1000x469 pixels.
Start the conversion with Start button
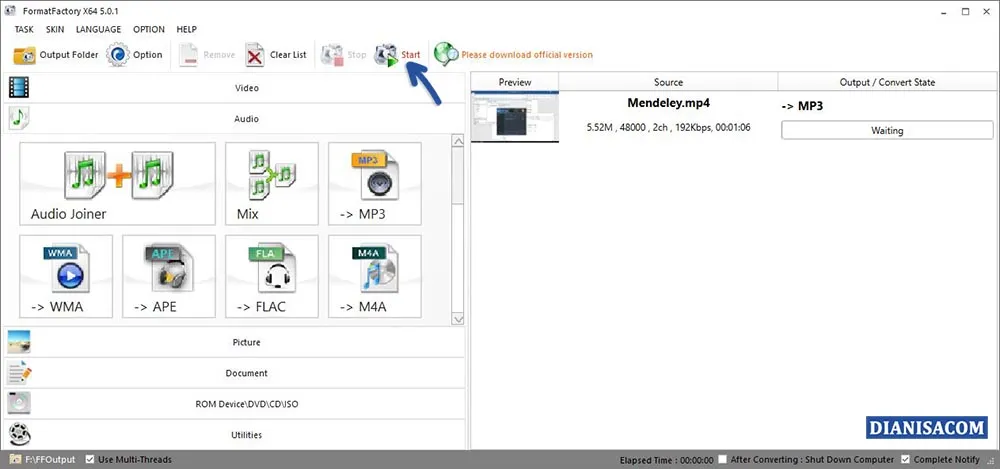tap(397, 55)
